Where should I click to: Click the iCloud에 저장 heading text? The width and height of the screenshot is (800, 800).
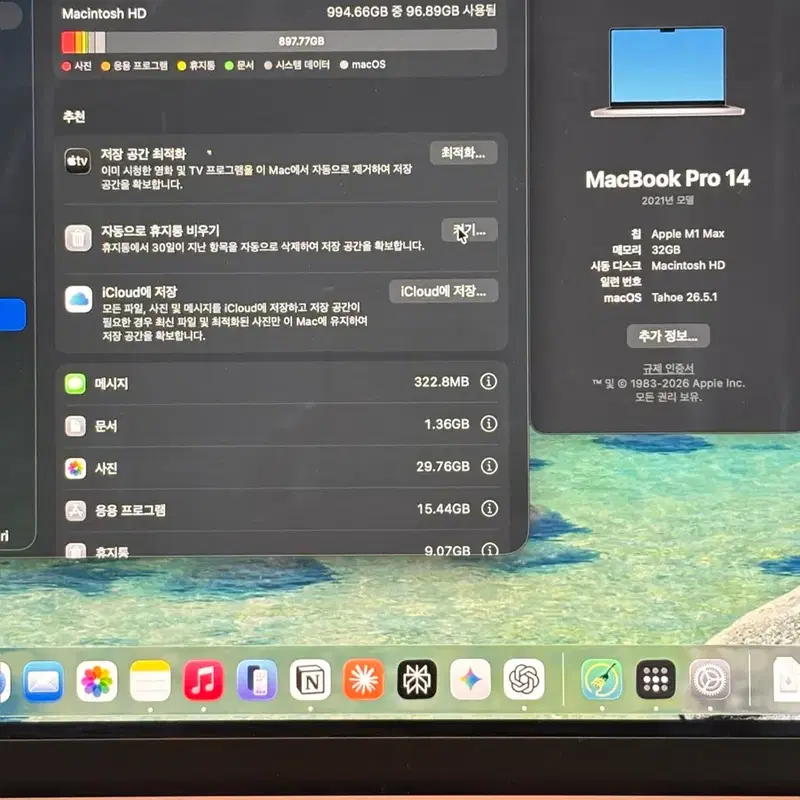point(139,292)
